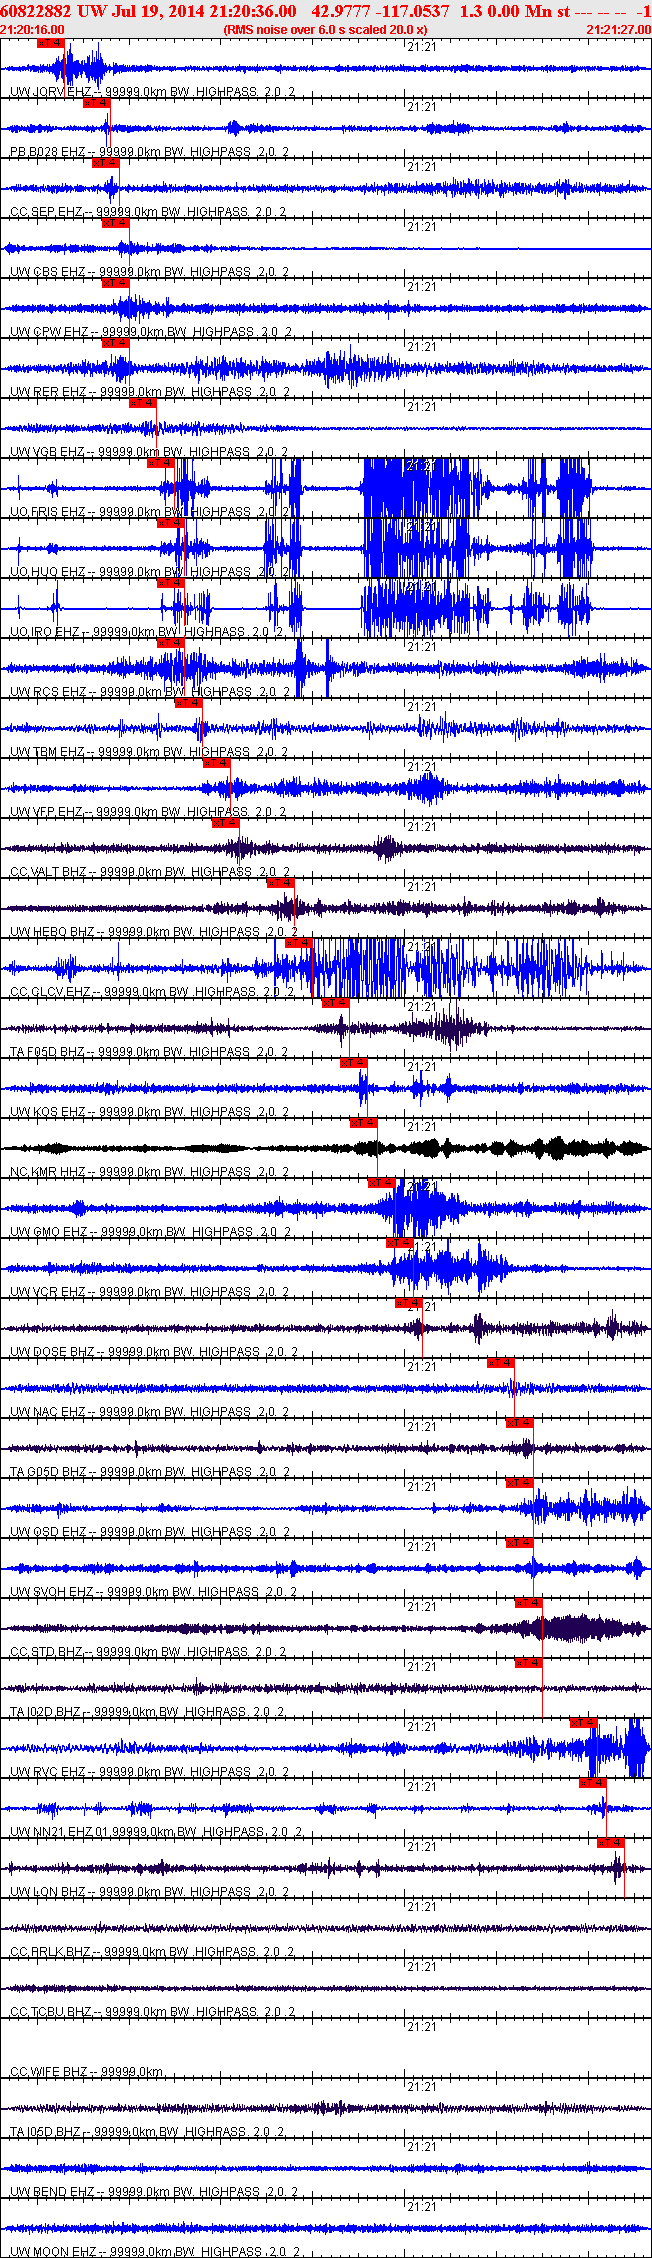652x2258 pixels.
Task: Click the 'PB B028 EHZ' station label
Action: pos(48,152)
